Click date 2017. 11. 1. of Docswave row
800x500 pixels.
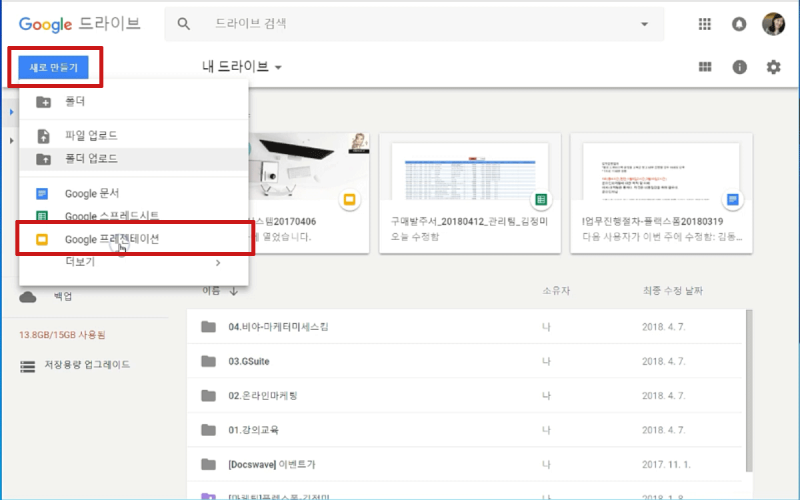[666, 465]
